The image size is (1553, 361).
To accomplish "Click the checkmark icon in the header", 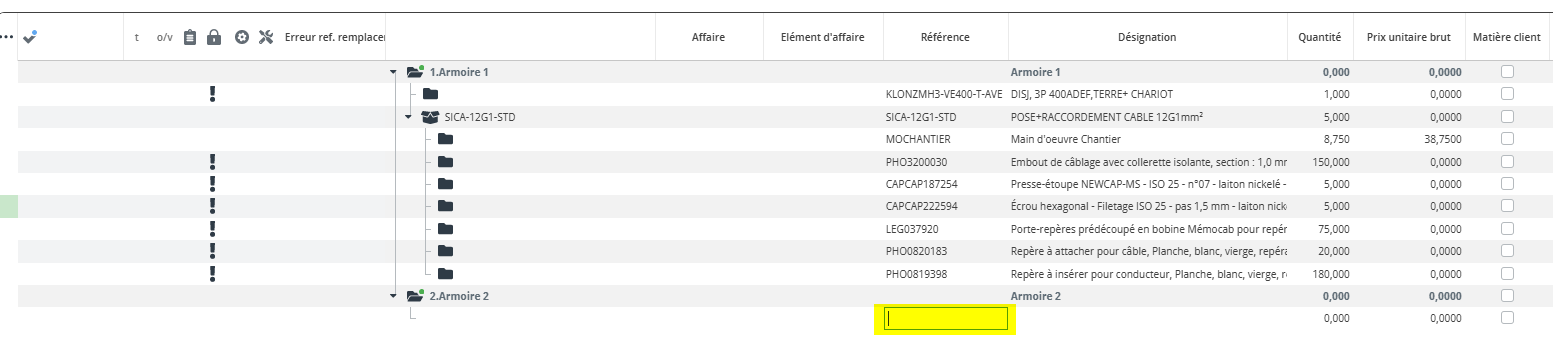I will click(29, 37).
